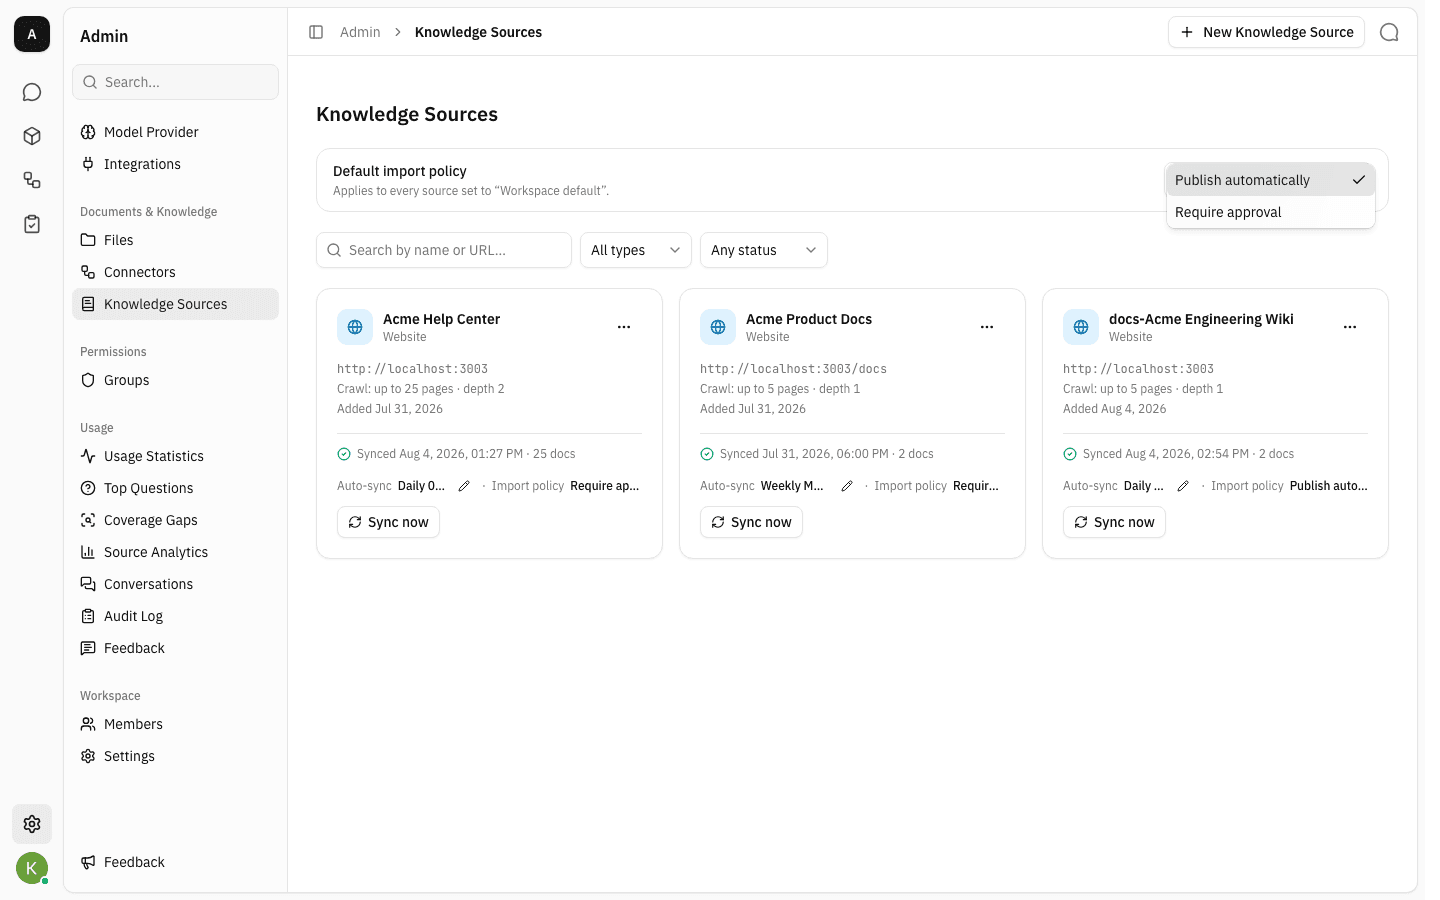
Task: Open Engineering Wiki import policy value
Action: (1329, 486)
